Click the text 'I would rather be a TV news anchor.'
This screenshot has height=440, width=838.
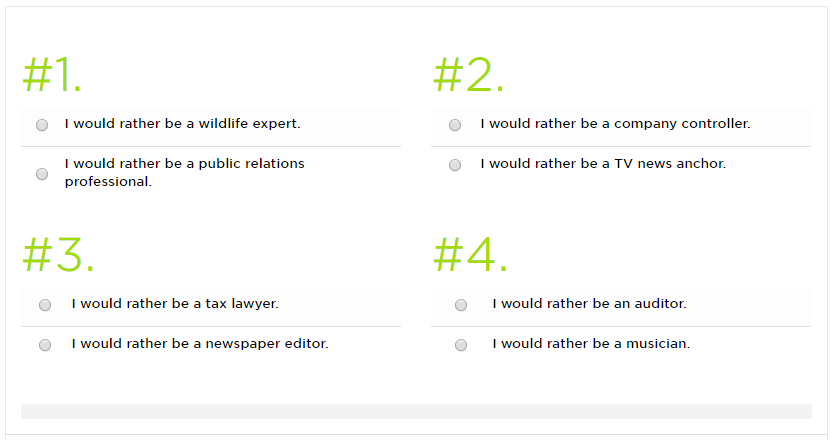(x=603, y=164)
